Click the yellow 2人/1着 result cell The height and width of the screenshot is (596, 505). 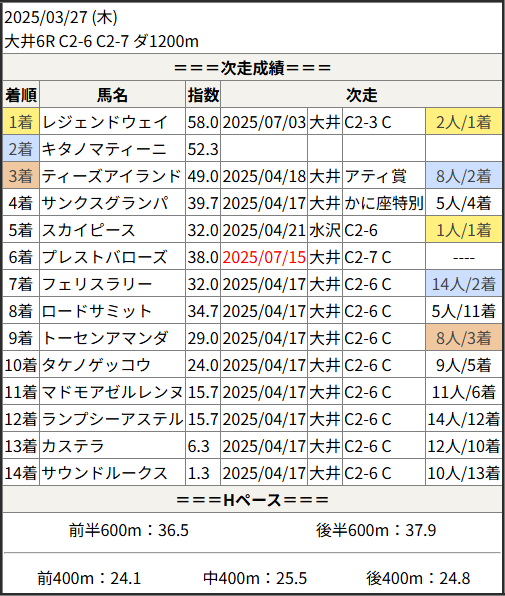[x=464, y=122]
